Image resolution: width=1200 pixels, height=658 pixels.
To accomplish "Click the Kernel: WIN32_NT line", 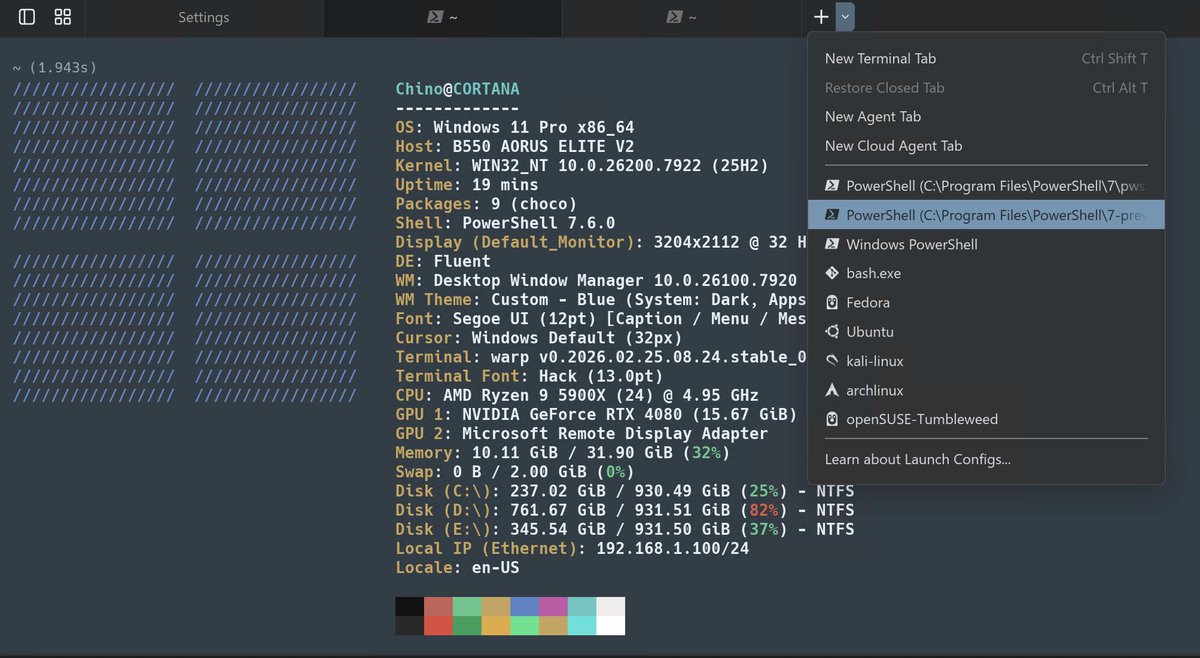I will (x=581, y=166).
